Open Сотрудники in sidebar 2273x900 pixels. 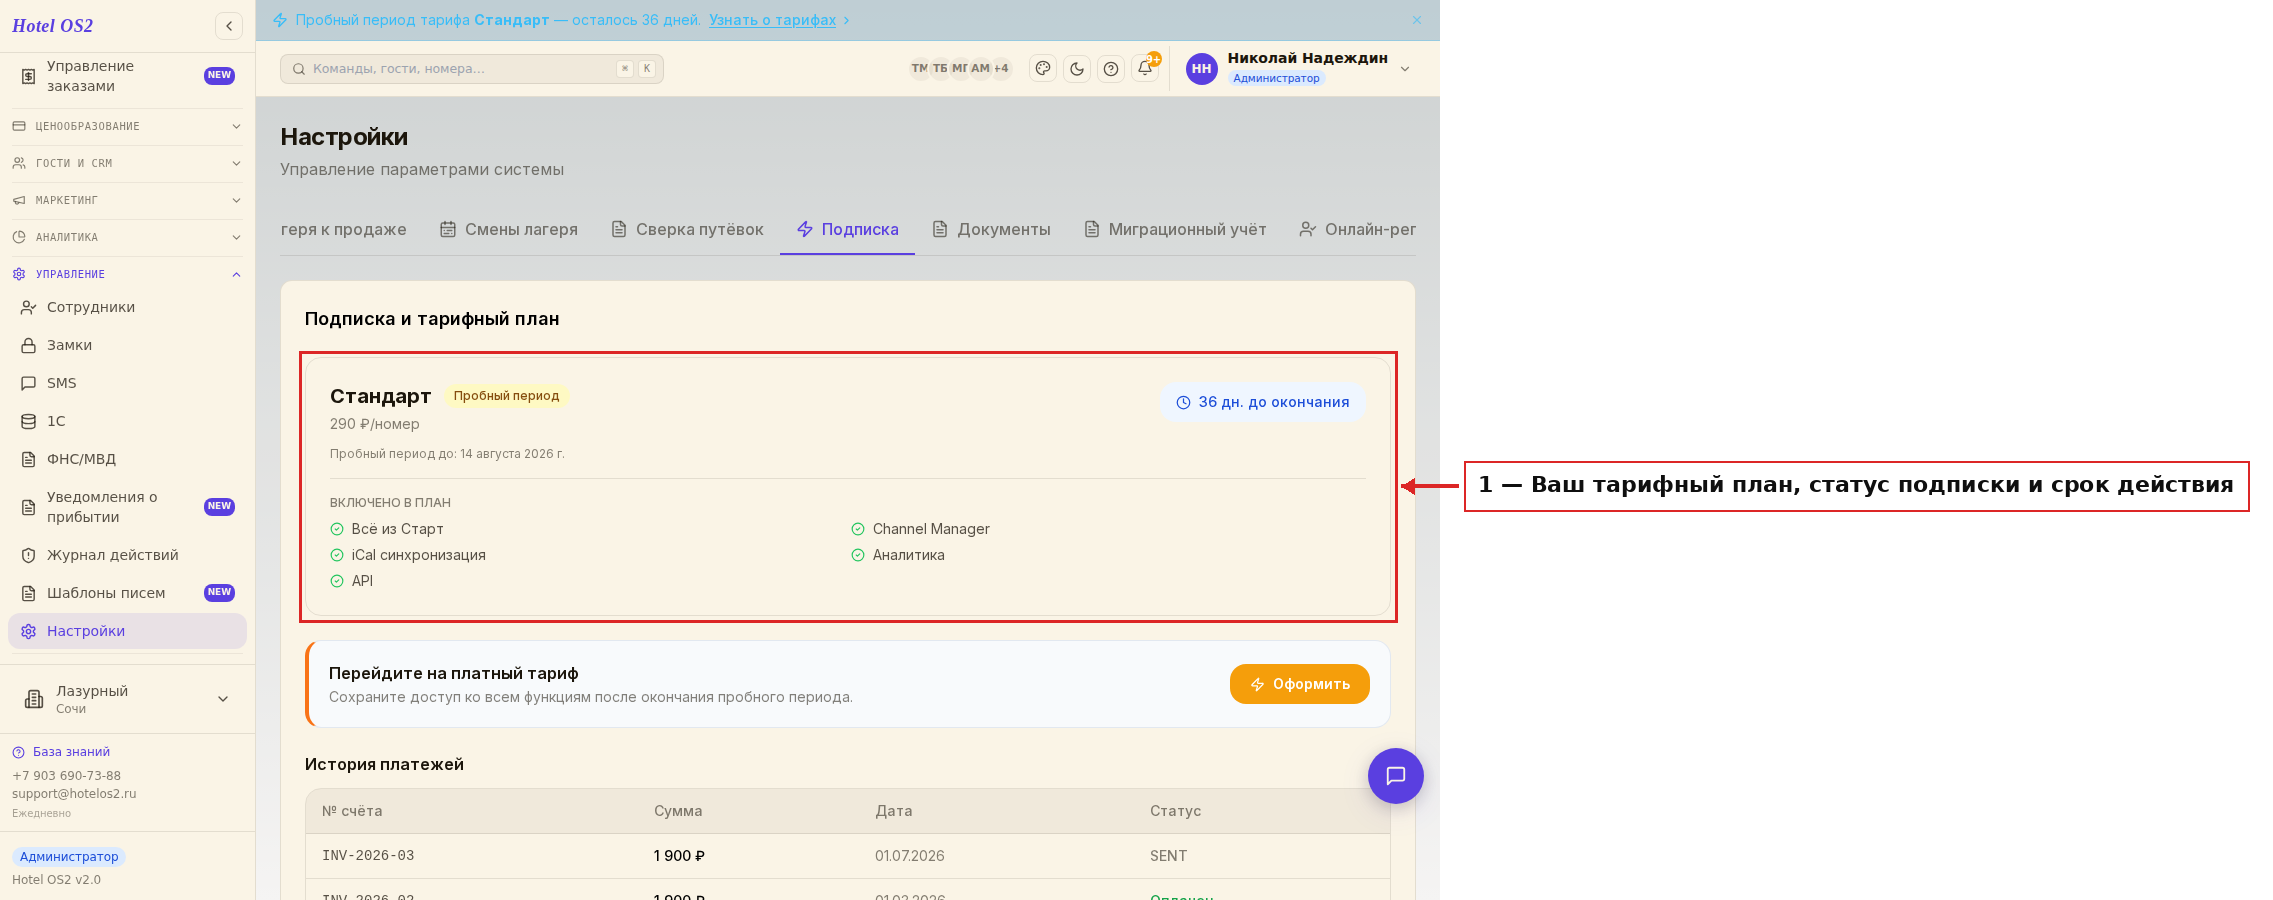click(128, 307)
